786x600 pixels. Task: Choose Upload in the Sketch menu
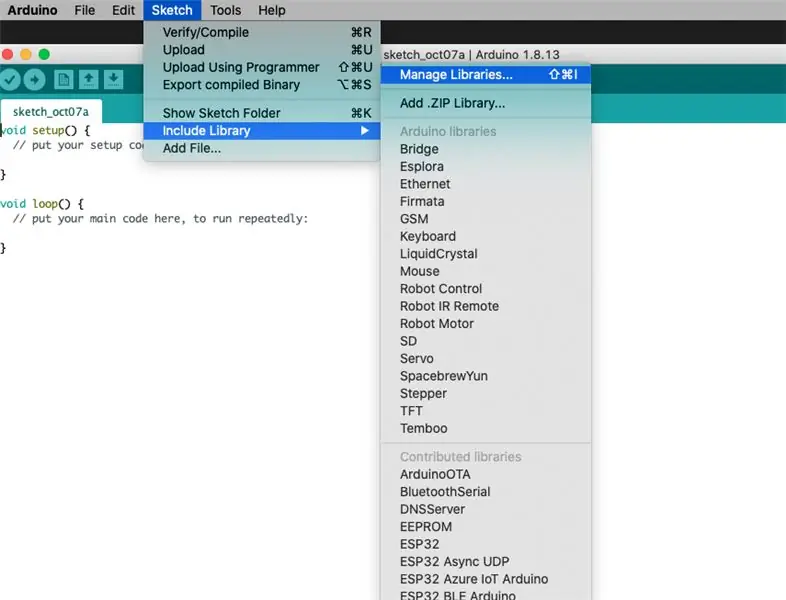pyautogui.click(x=262, y=50)
